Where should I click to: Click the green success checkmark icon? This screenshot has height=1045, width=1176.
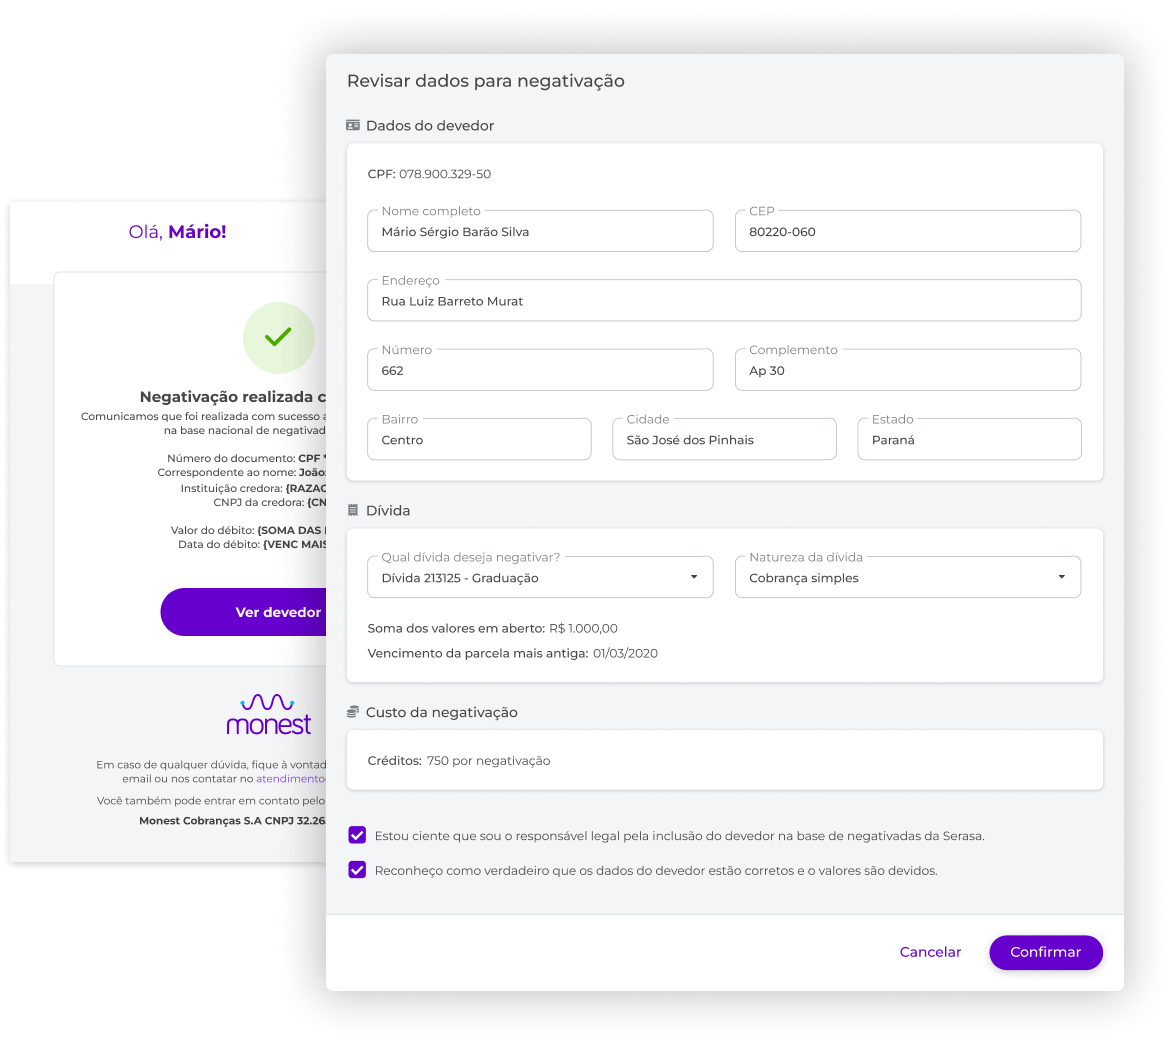(278, 337)
